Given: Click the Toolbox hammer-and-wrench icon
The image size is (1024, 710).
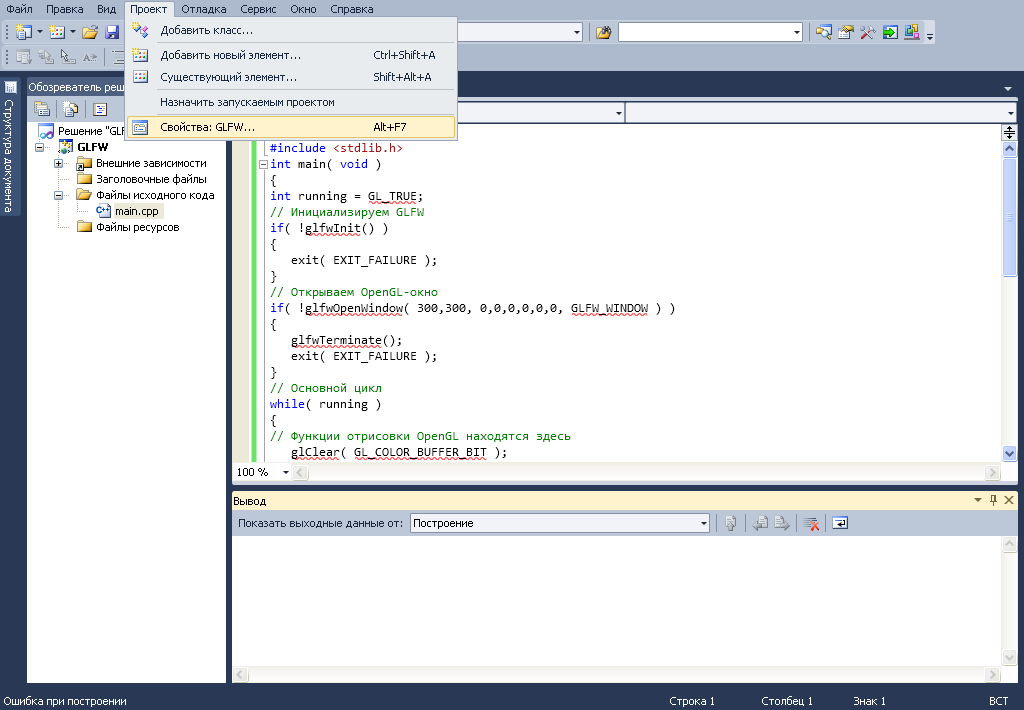Looking at the screenshot, I should 867,32.
